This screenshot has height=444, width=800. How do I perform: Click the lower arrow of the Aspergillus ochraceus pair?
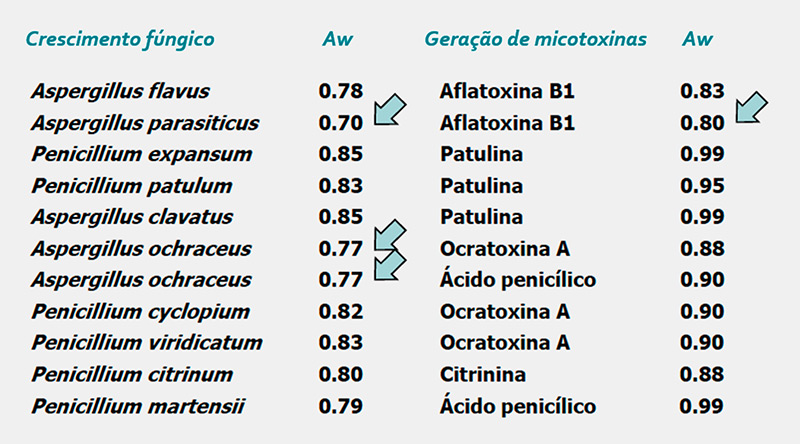(x=389, y=266)
